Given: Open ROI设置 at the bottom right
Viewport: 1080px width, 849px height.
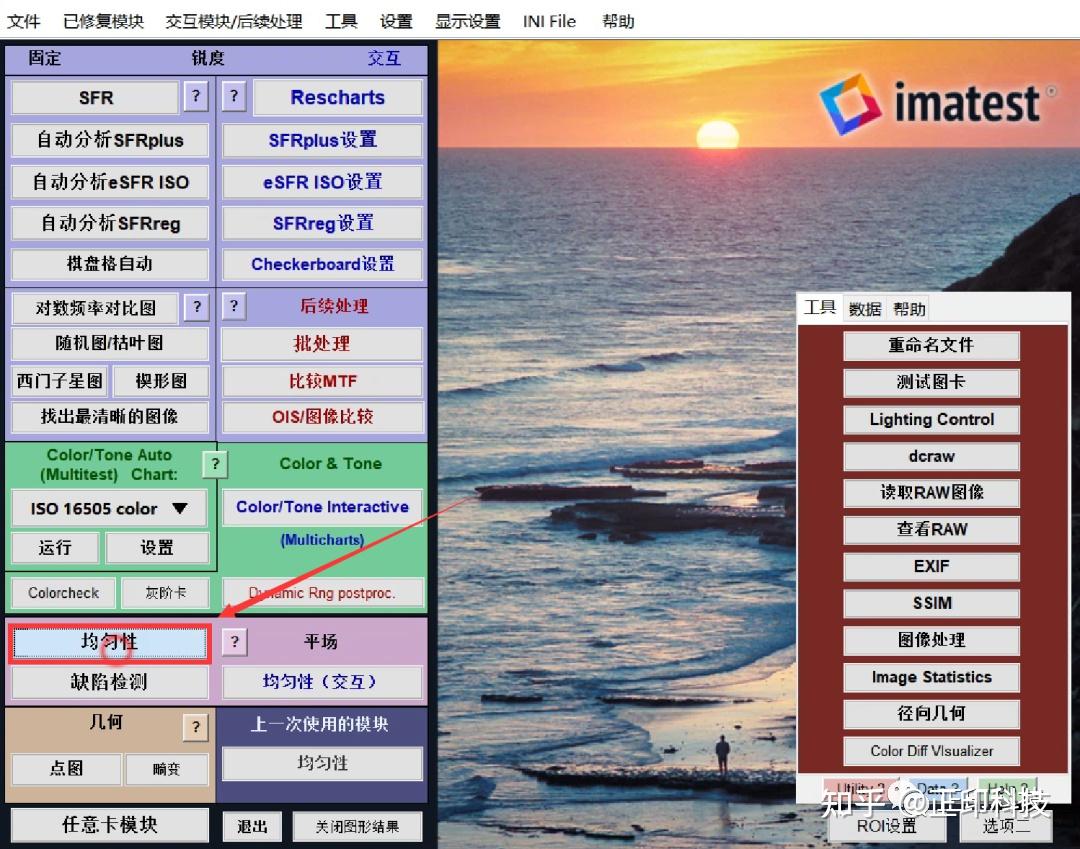Looking at the screenshot, I should (x=886, y=829).
